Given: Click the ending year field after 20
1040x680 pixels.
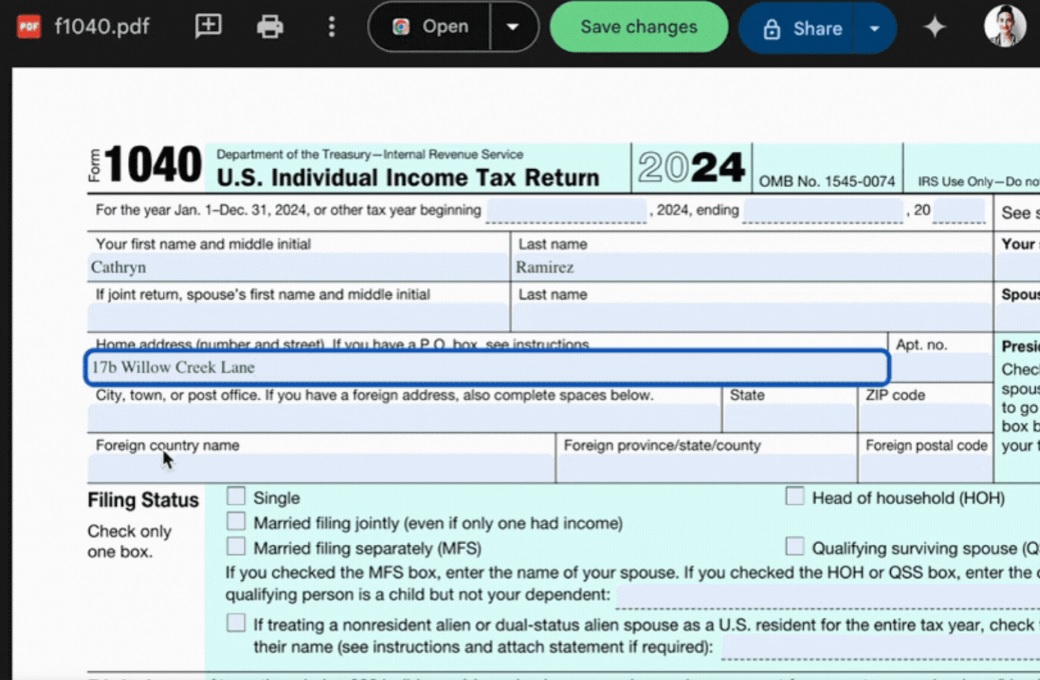Looking at the screenshot, I should (958, 211).
